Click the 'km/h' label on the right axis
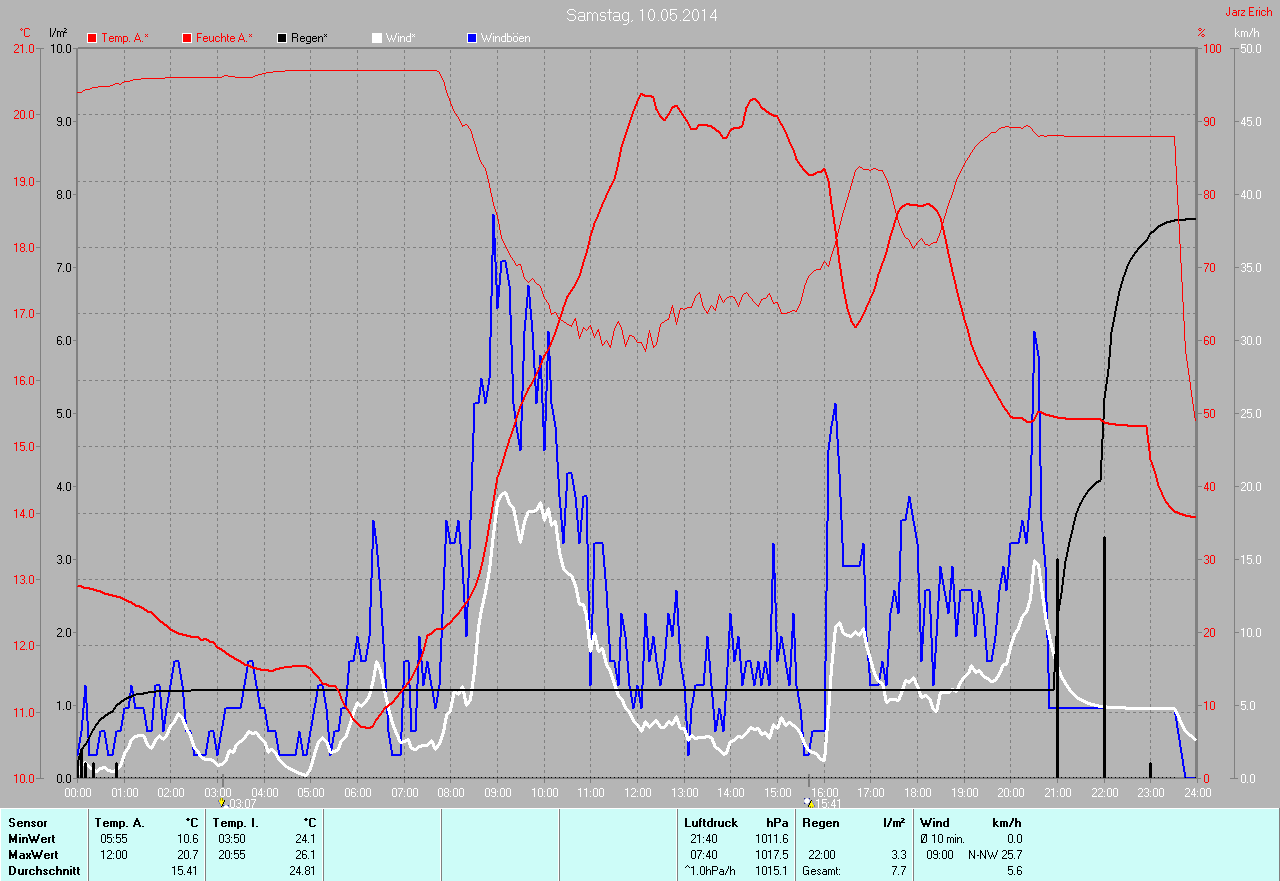This screenshot has height=881, width=1280. point(1247,33)
